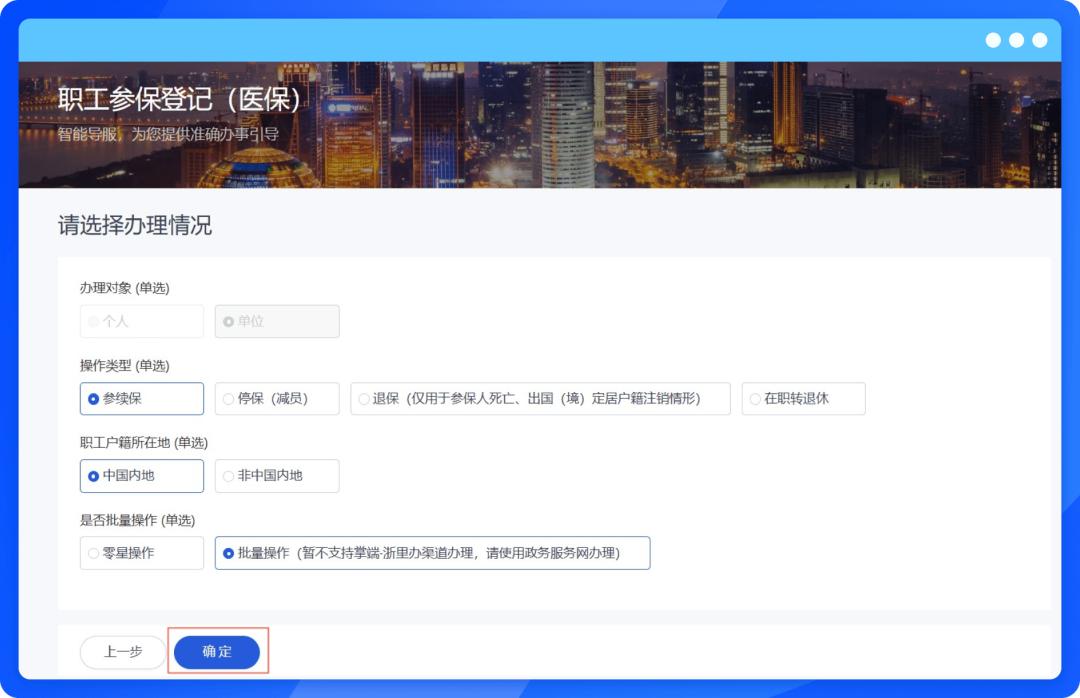Choose the 停保（减员）option
1080x698 pixels.
(277, 399)
